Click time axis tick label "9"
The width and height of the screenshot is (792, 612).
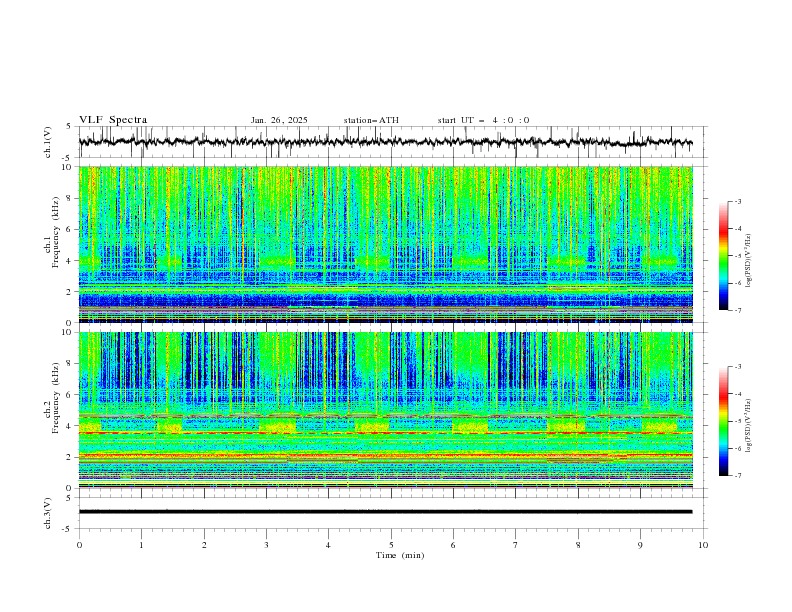[640, 545]
